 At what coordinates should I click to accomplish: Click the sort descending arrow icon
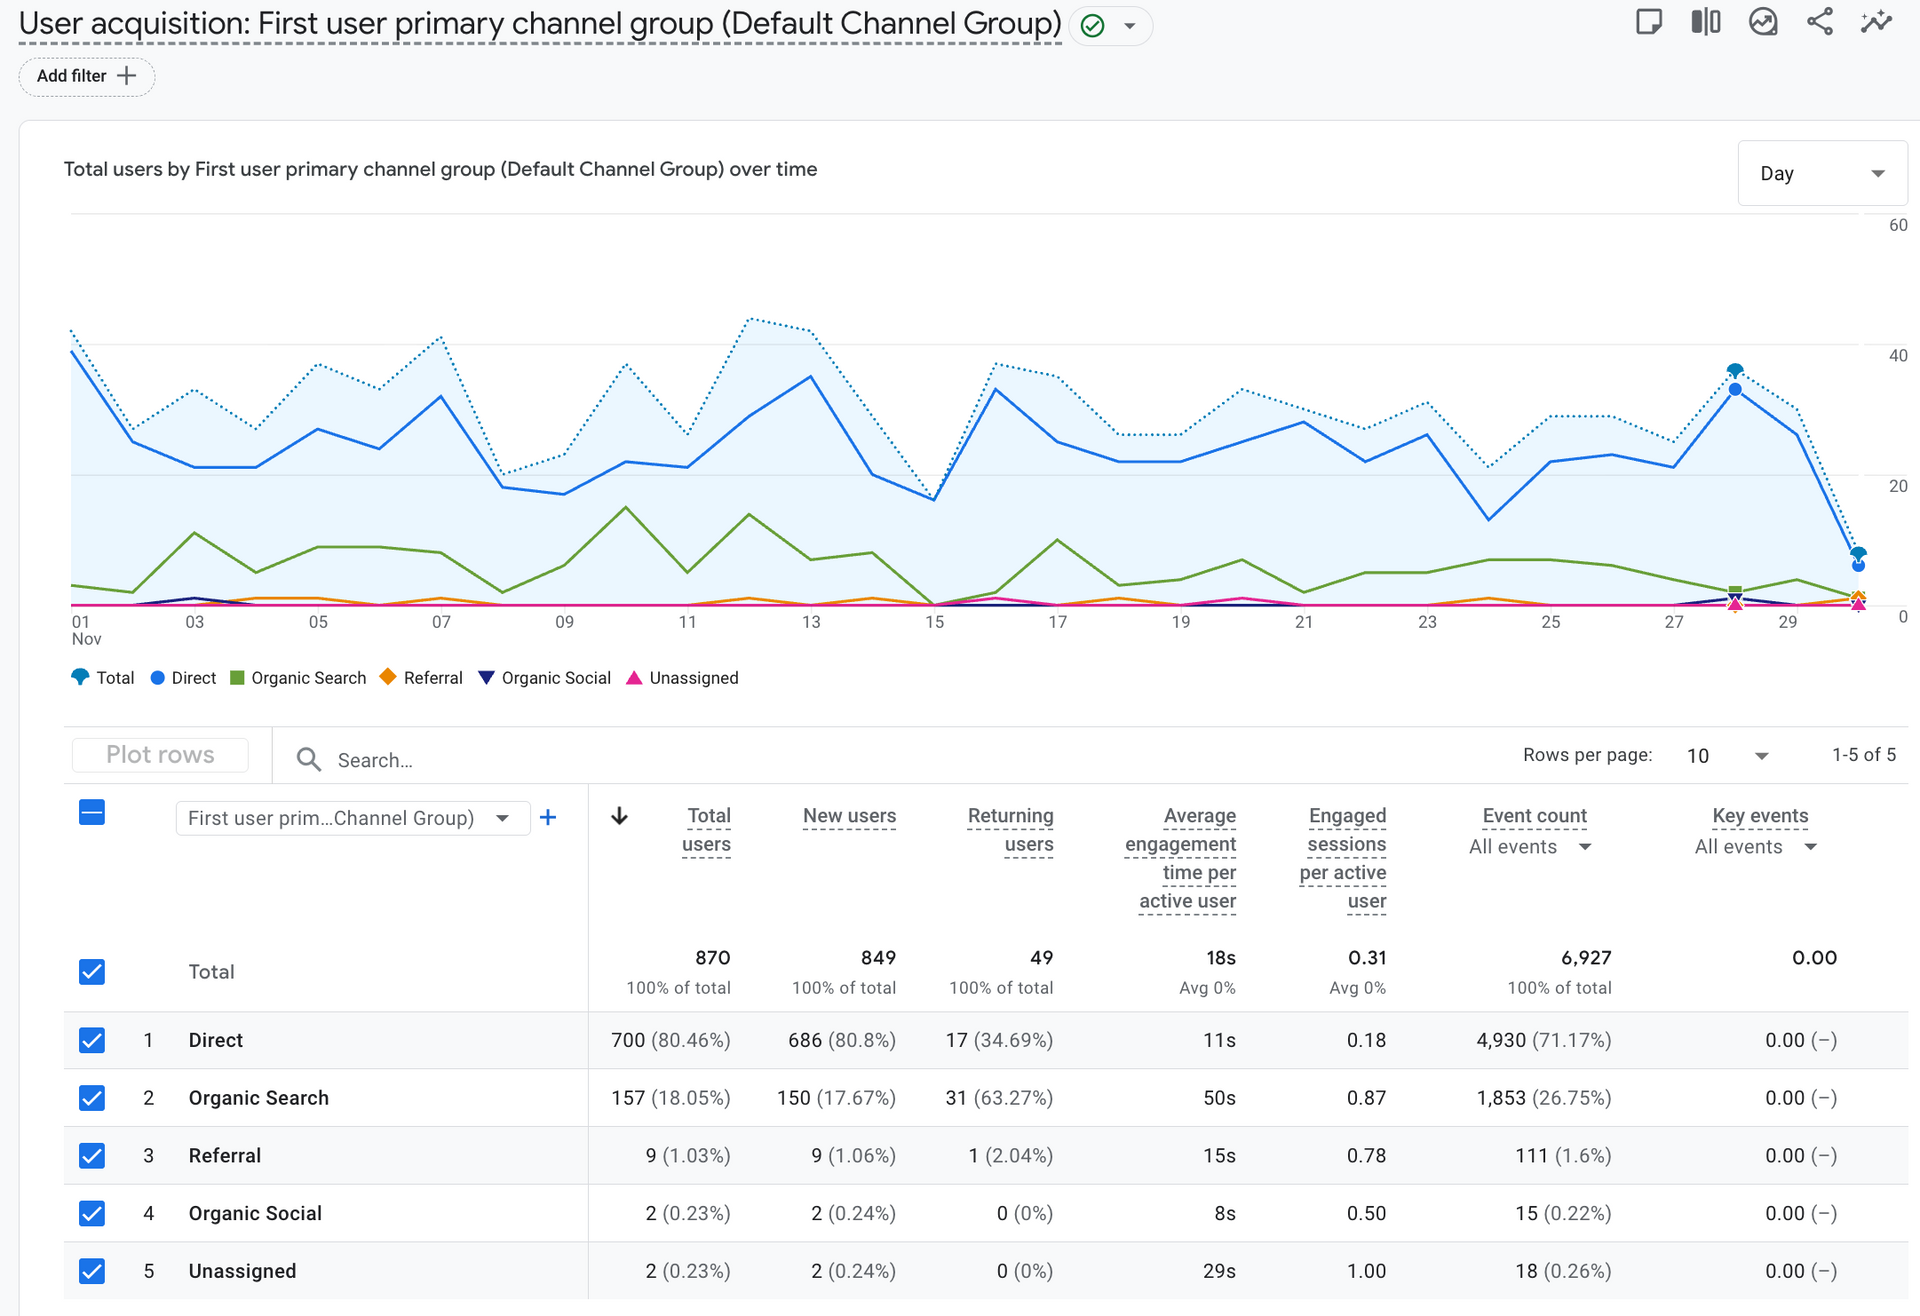(620, 816)
